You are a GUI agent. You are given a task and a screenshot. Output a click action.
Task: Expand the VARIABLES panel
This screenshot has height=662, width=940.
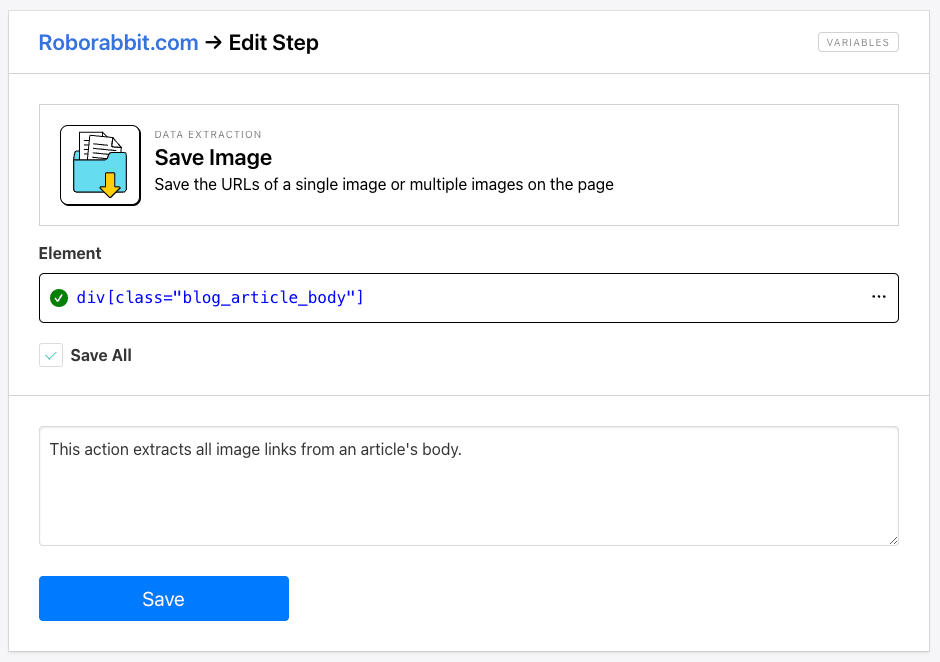(x=858, y=42)
